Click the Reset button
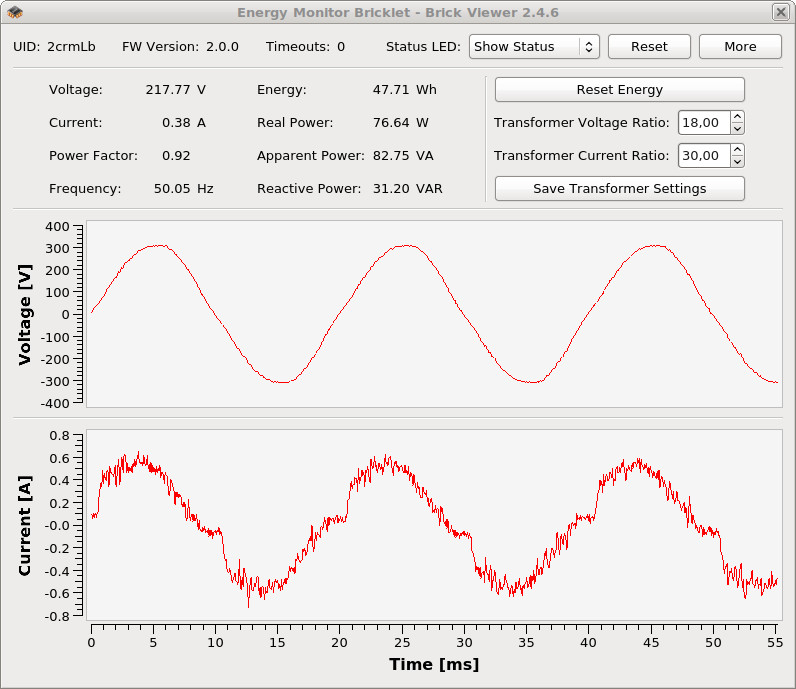The image size is (796, 689). (x=649, y=47)
